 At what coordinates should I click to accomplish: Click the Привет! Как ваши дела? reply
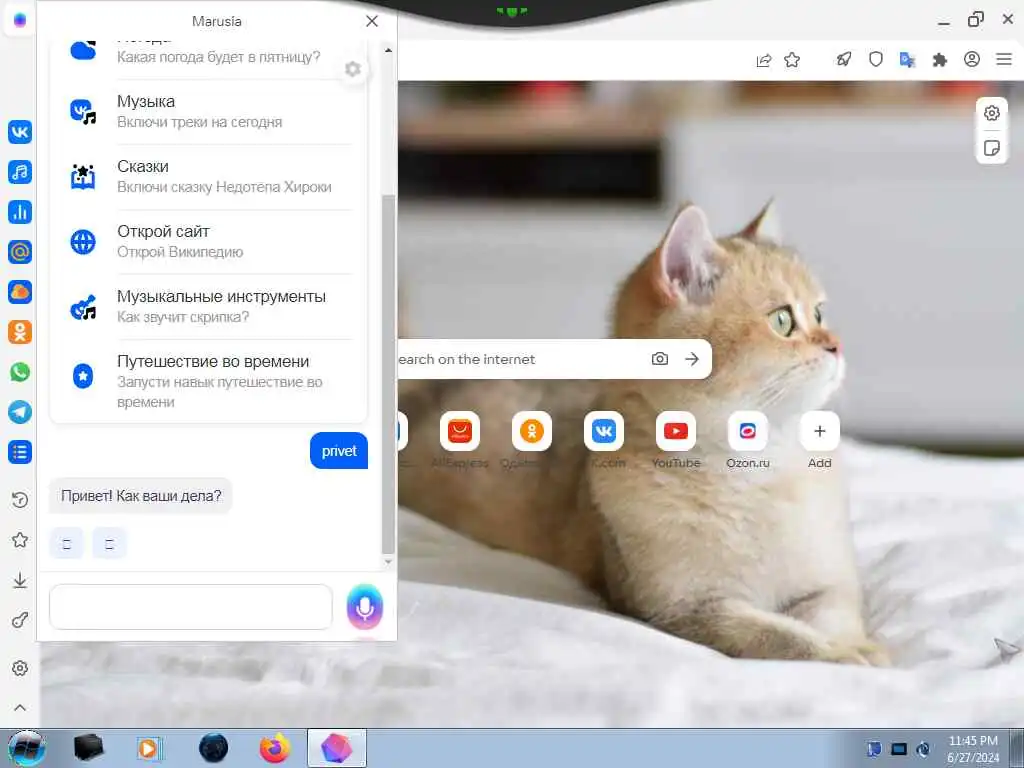140,496
